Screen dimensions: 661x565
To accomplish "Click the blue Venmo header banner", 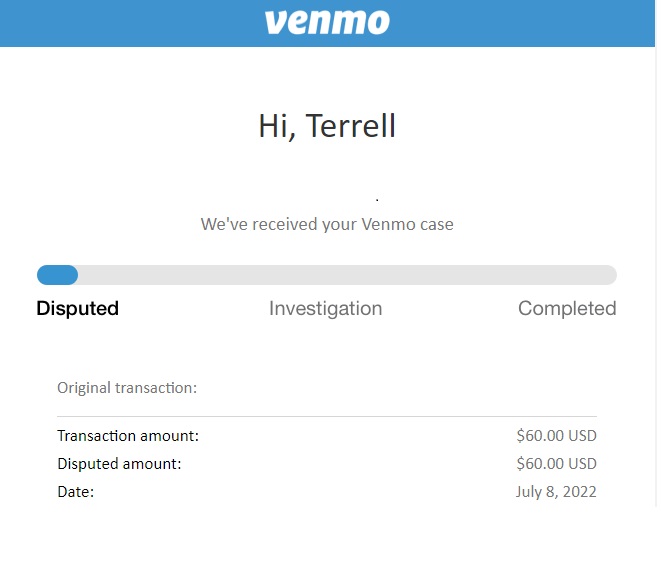I will tap(327, 23).
